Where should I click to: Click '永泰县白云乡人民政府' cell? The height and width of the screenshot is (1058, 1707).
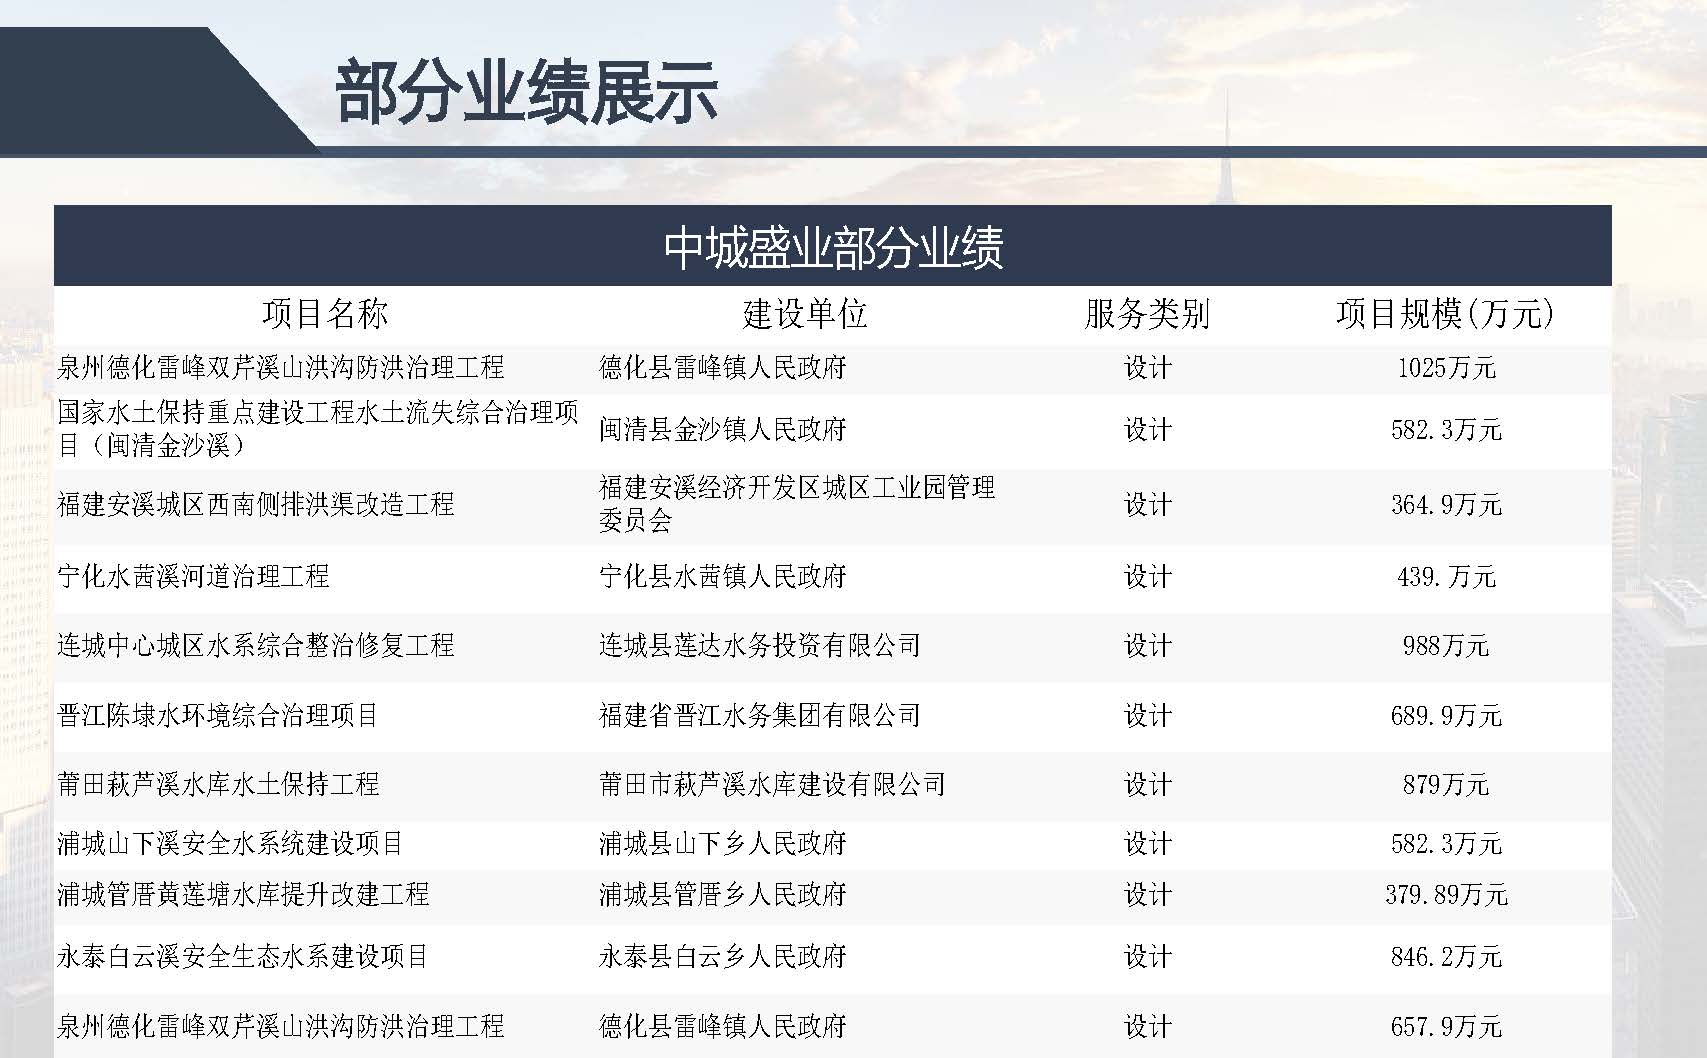pos(723,957)
